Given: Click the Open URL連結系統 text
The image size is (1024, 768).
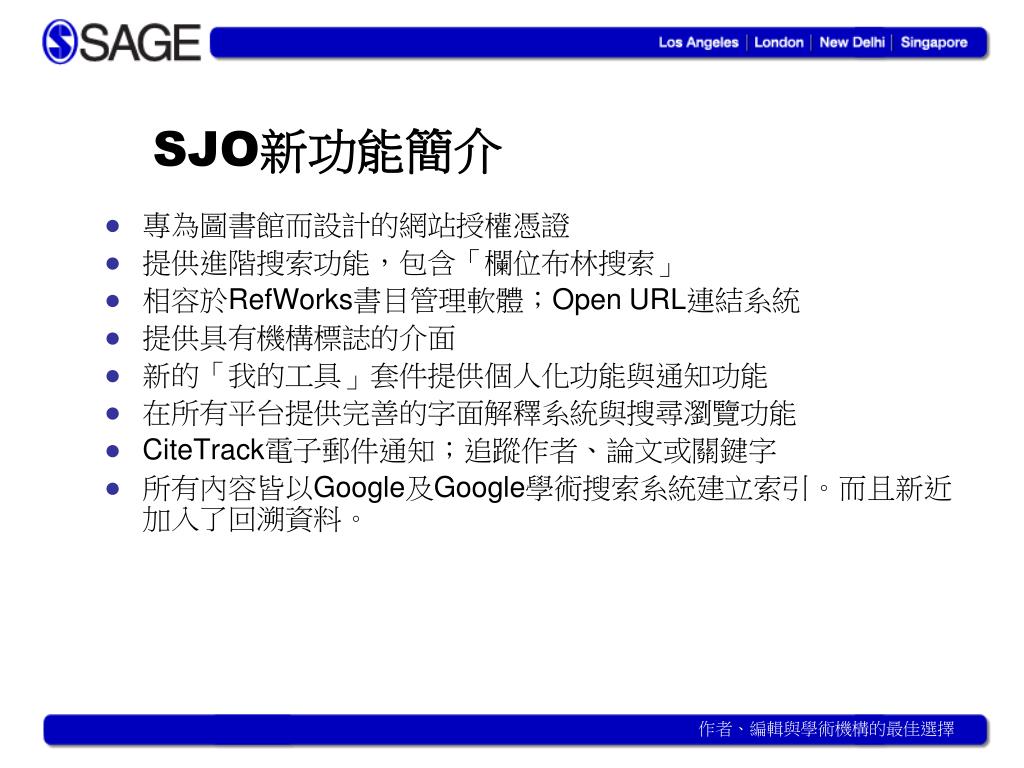Looking at the screenshot, I should pyautogui.click(x=676, y=300).
